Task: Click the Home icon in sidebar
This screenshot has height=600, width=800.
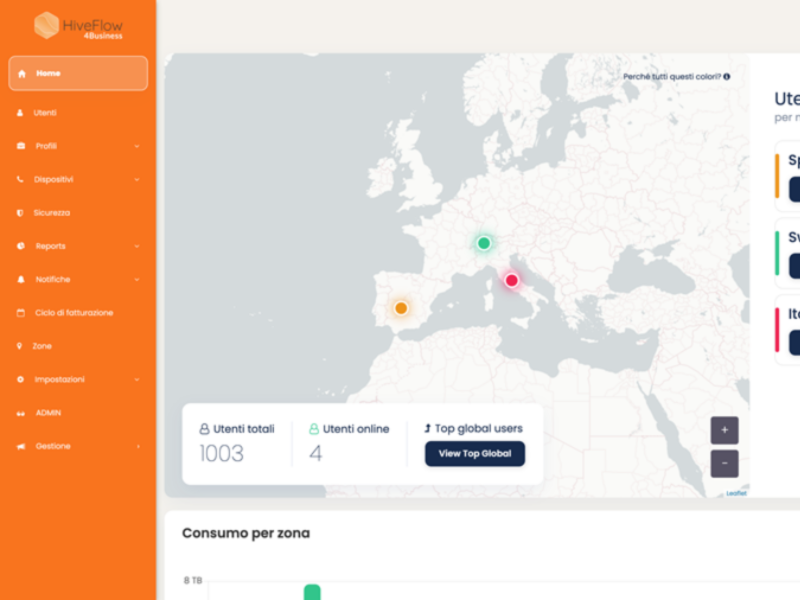Action: click(22, 74)
